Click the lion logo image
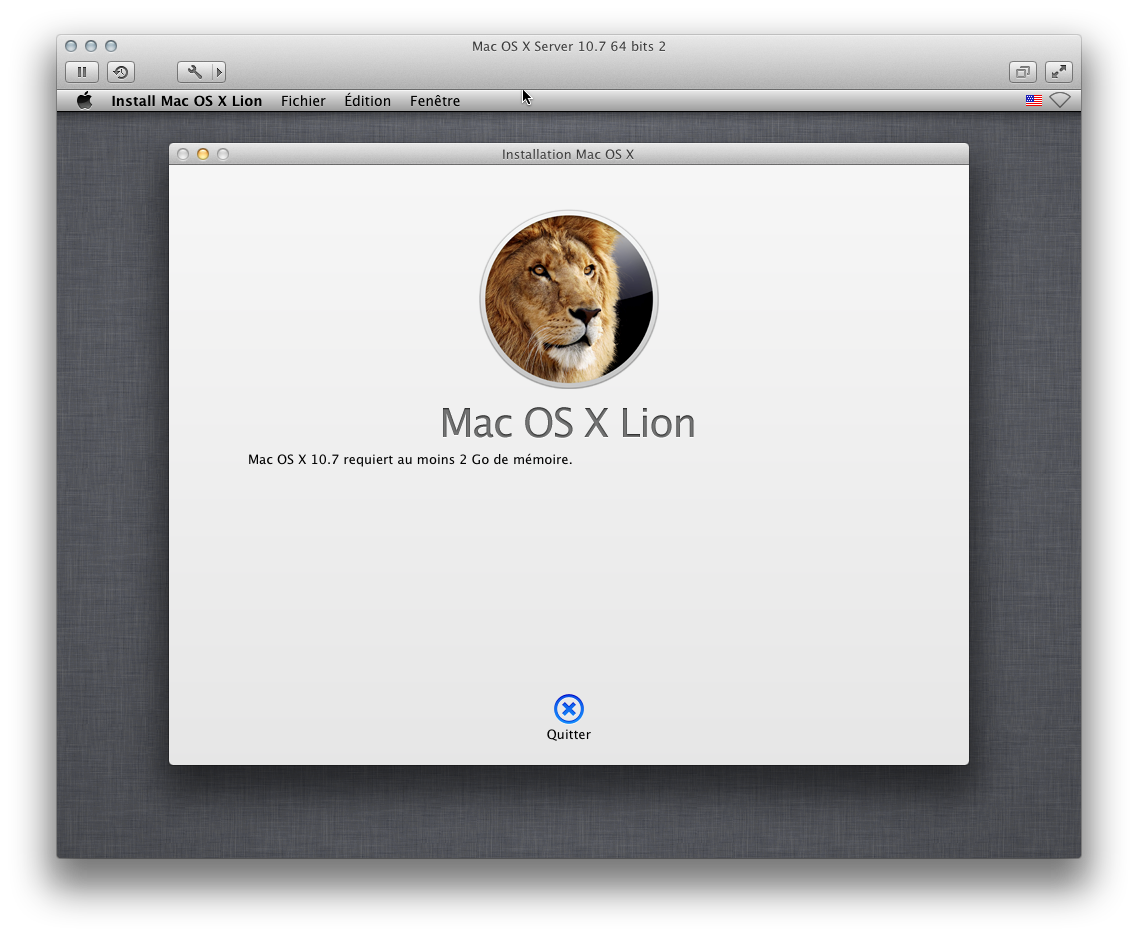Screen dimensions: 1138x937 tap(569, 299)
